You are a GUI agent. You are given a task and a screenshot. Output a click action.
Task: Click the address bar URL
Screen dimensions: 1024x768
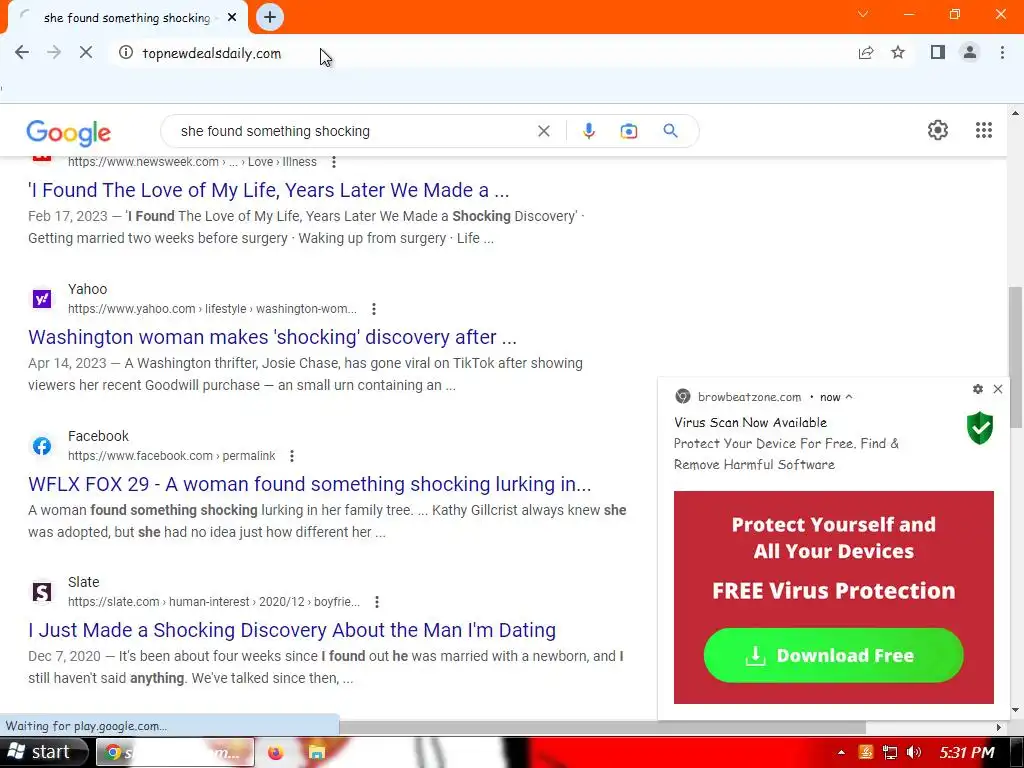tap(212, 54)
